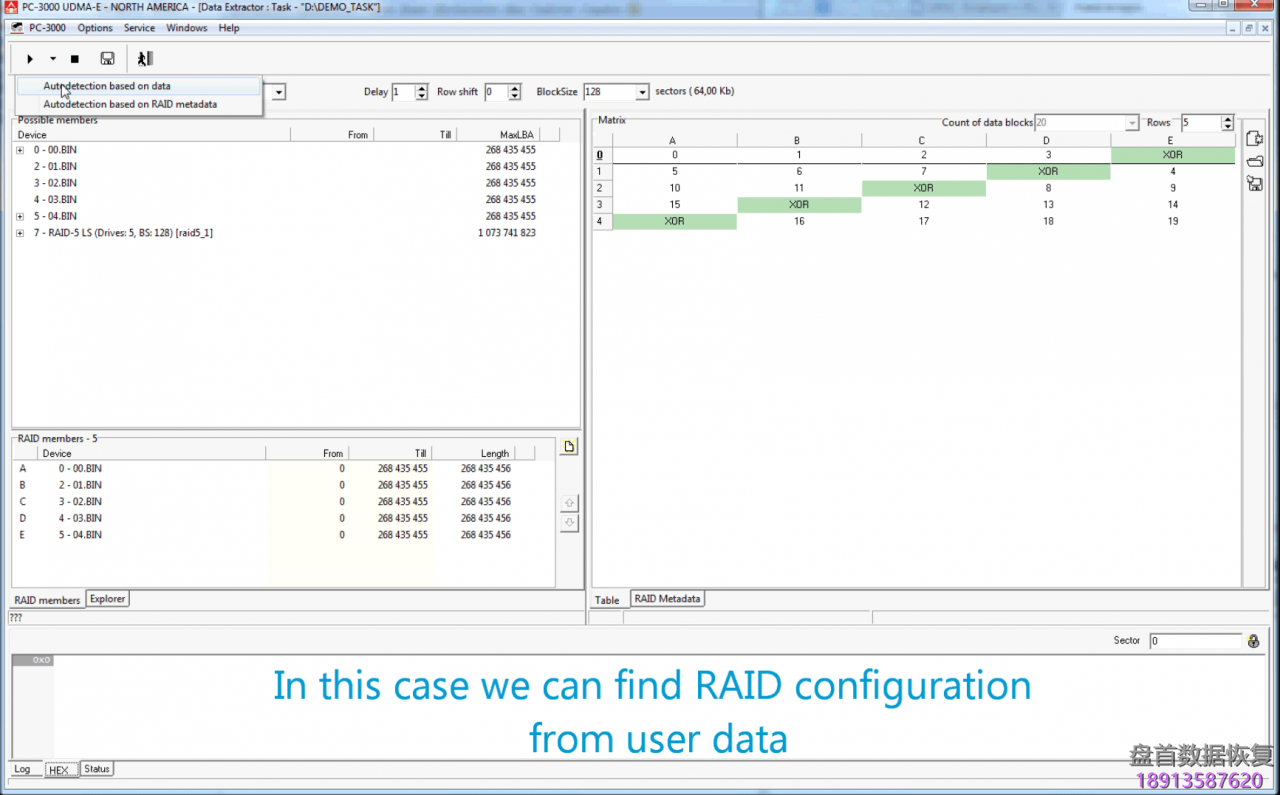Click the move-down arrow beside RAID members

(x=569, y=523)
